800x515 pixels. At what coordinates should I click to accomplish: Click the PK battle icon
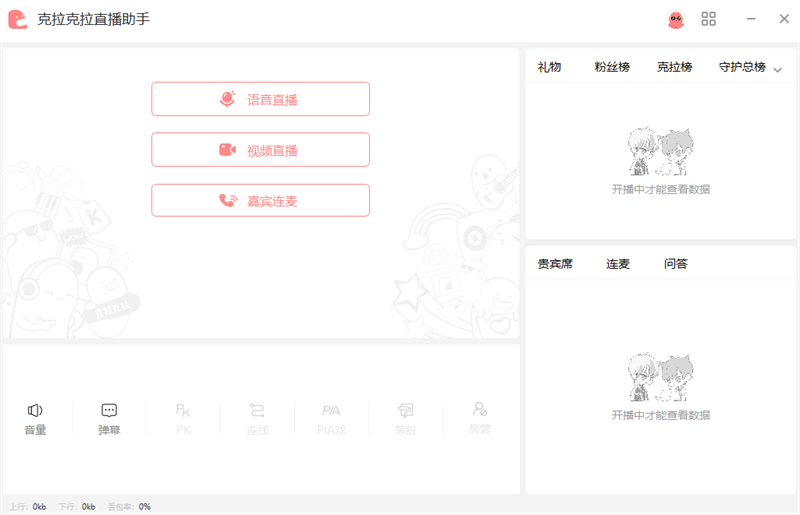tap(183, 418)
